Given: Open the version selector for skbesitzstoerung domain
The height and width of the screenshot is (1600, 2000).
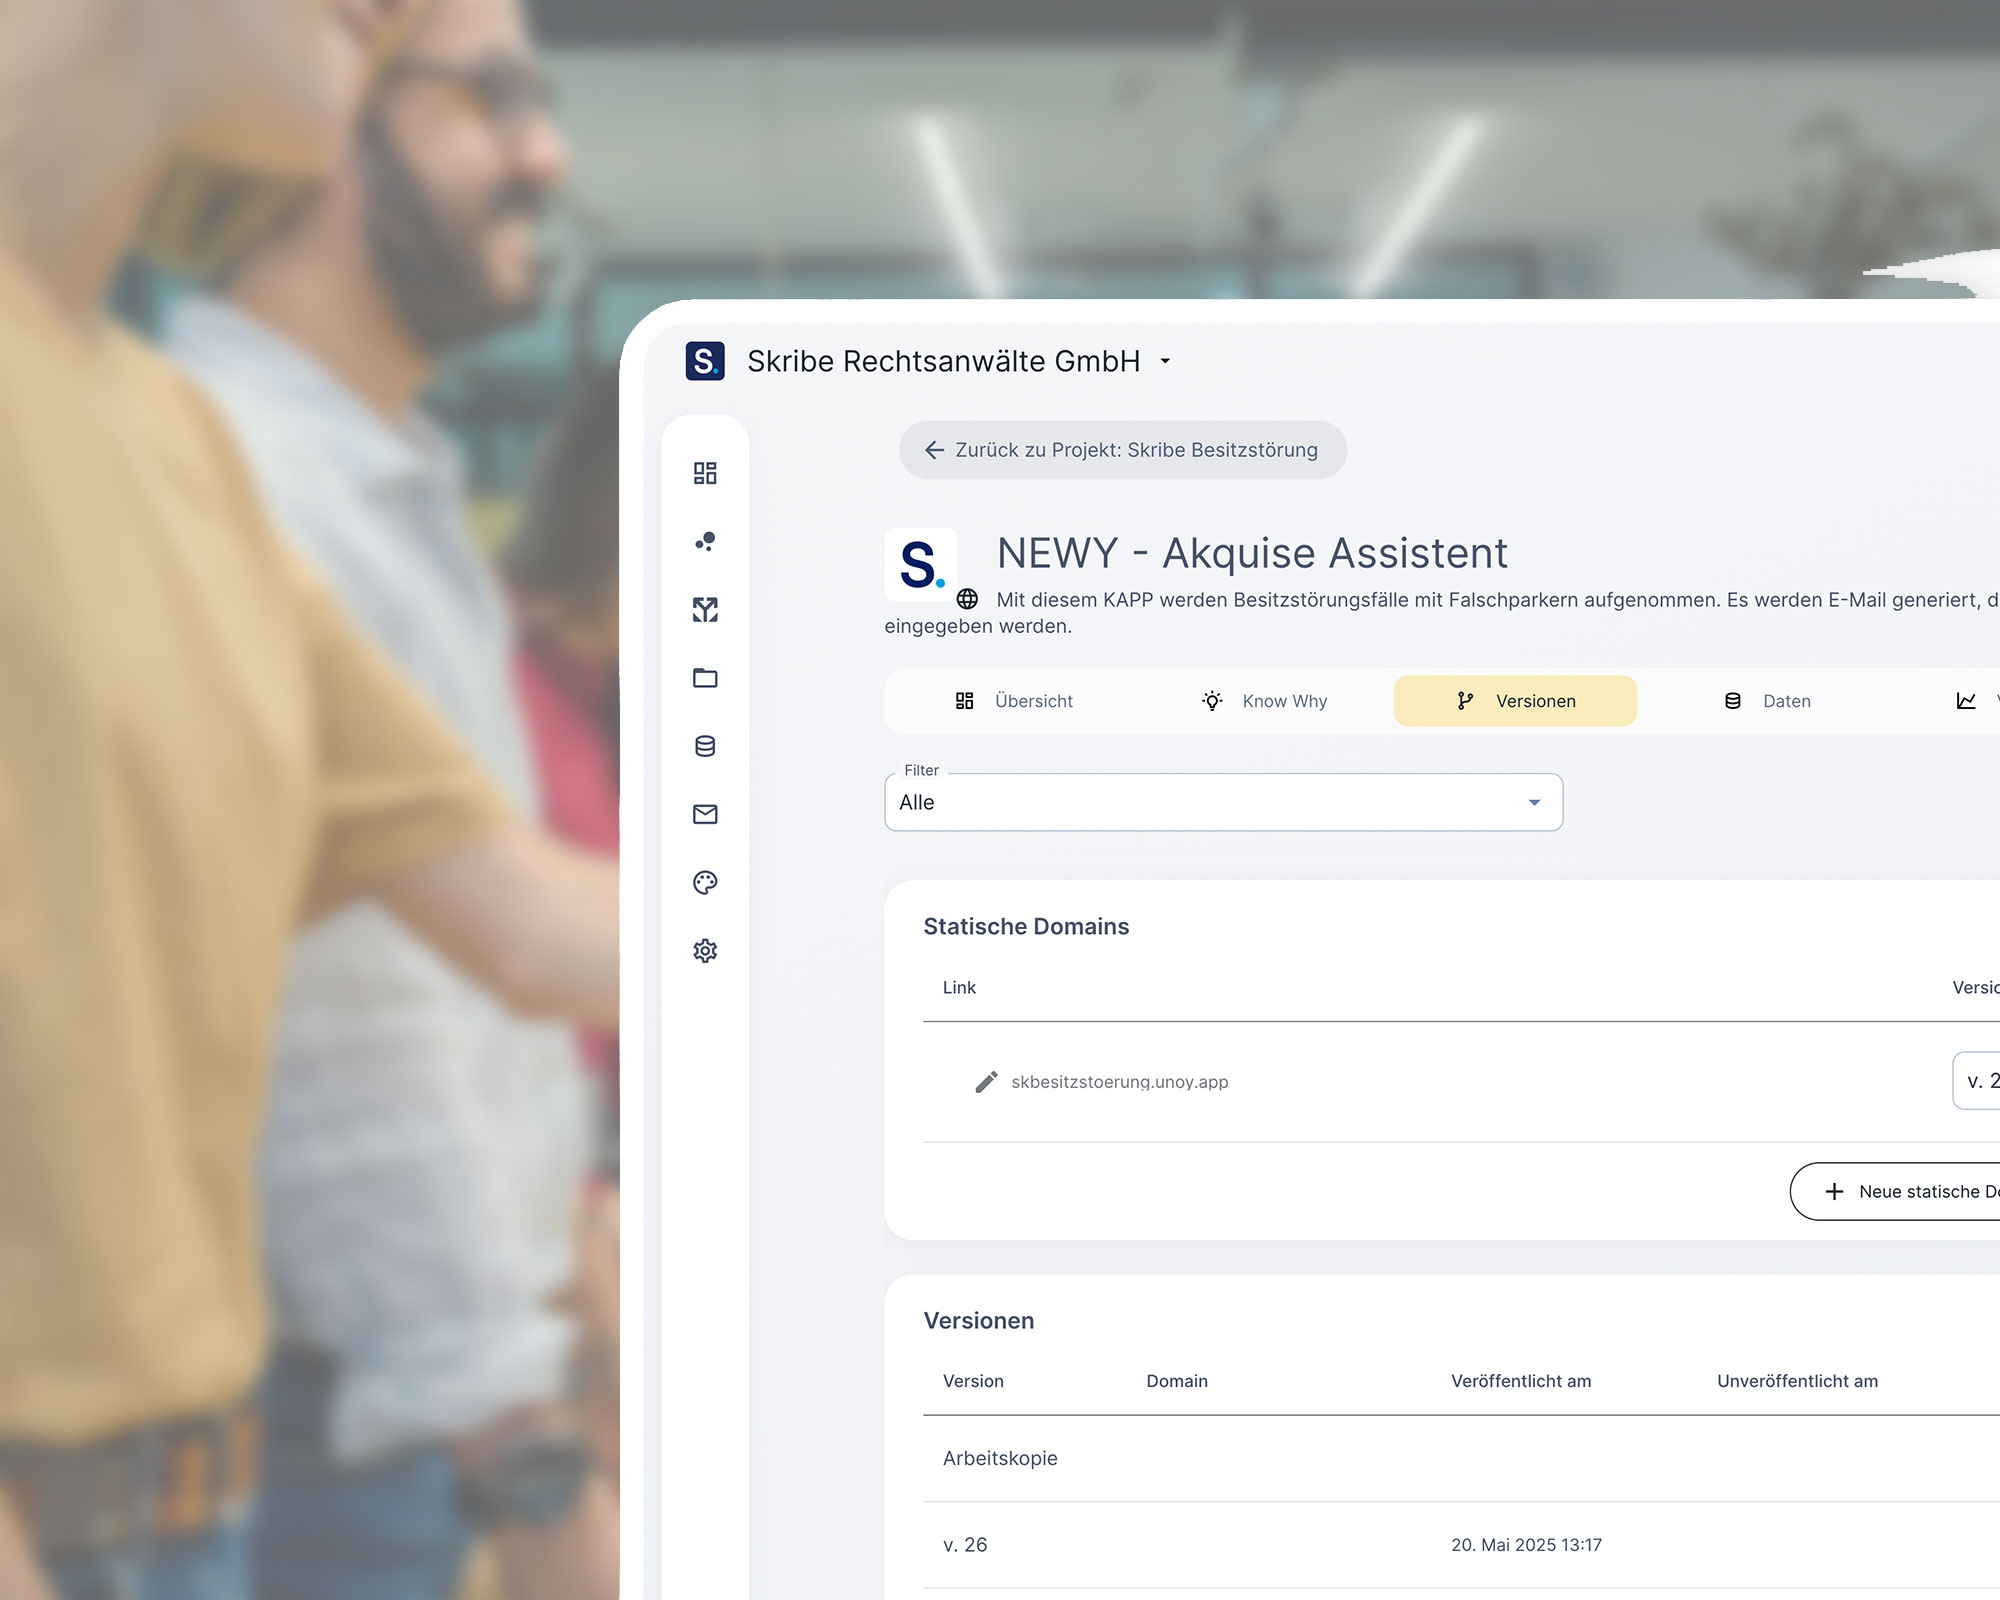Looking at the screenshot, I should pos(1976,1081).
